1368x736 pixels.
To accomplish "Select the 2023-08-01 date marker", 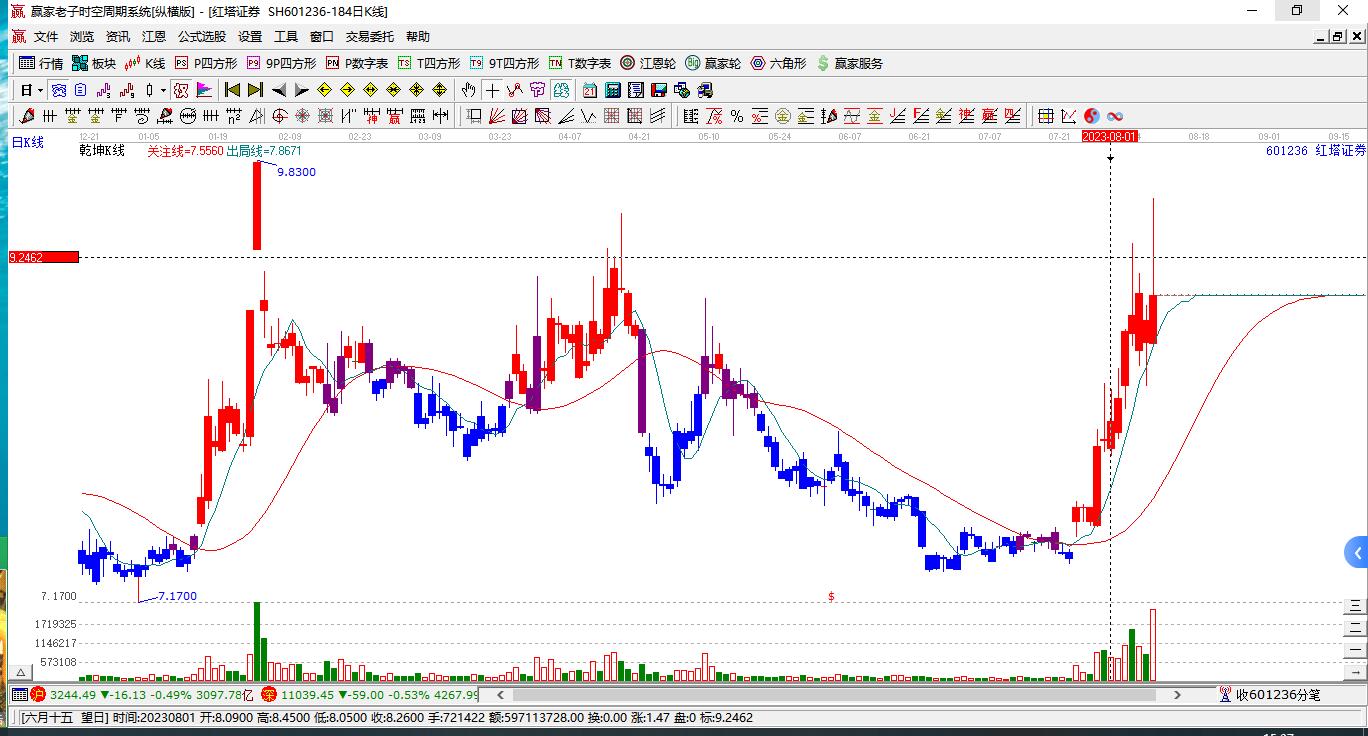I will 1110,136.
